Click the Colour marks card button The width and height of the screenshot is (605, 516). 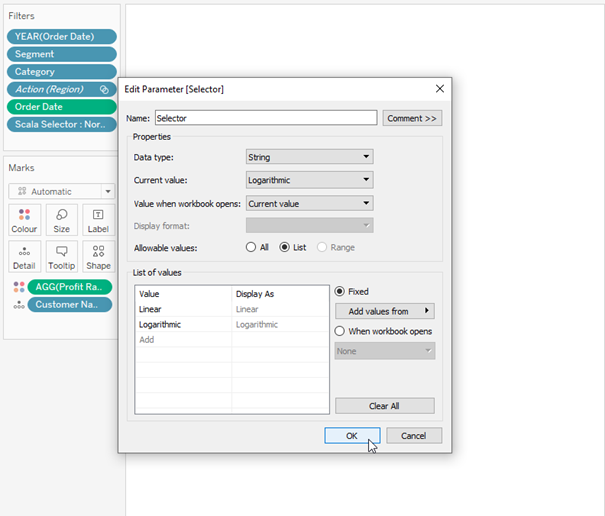24,220
